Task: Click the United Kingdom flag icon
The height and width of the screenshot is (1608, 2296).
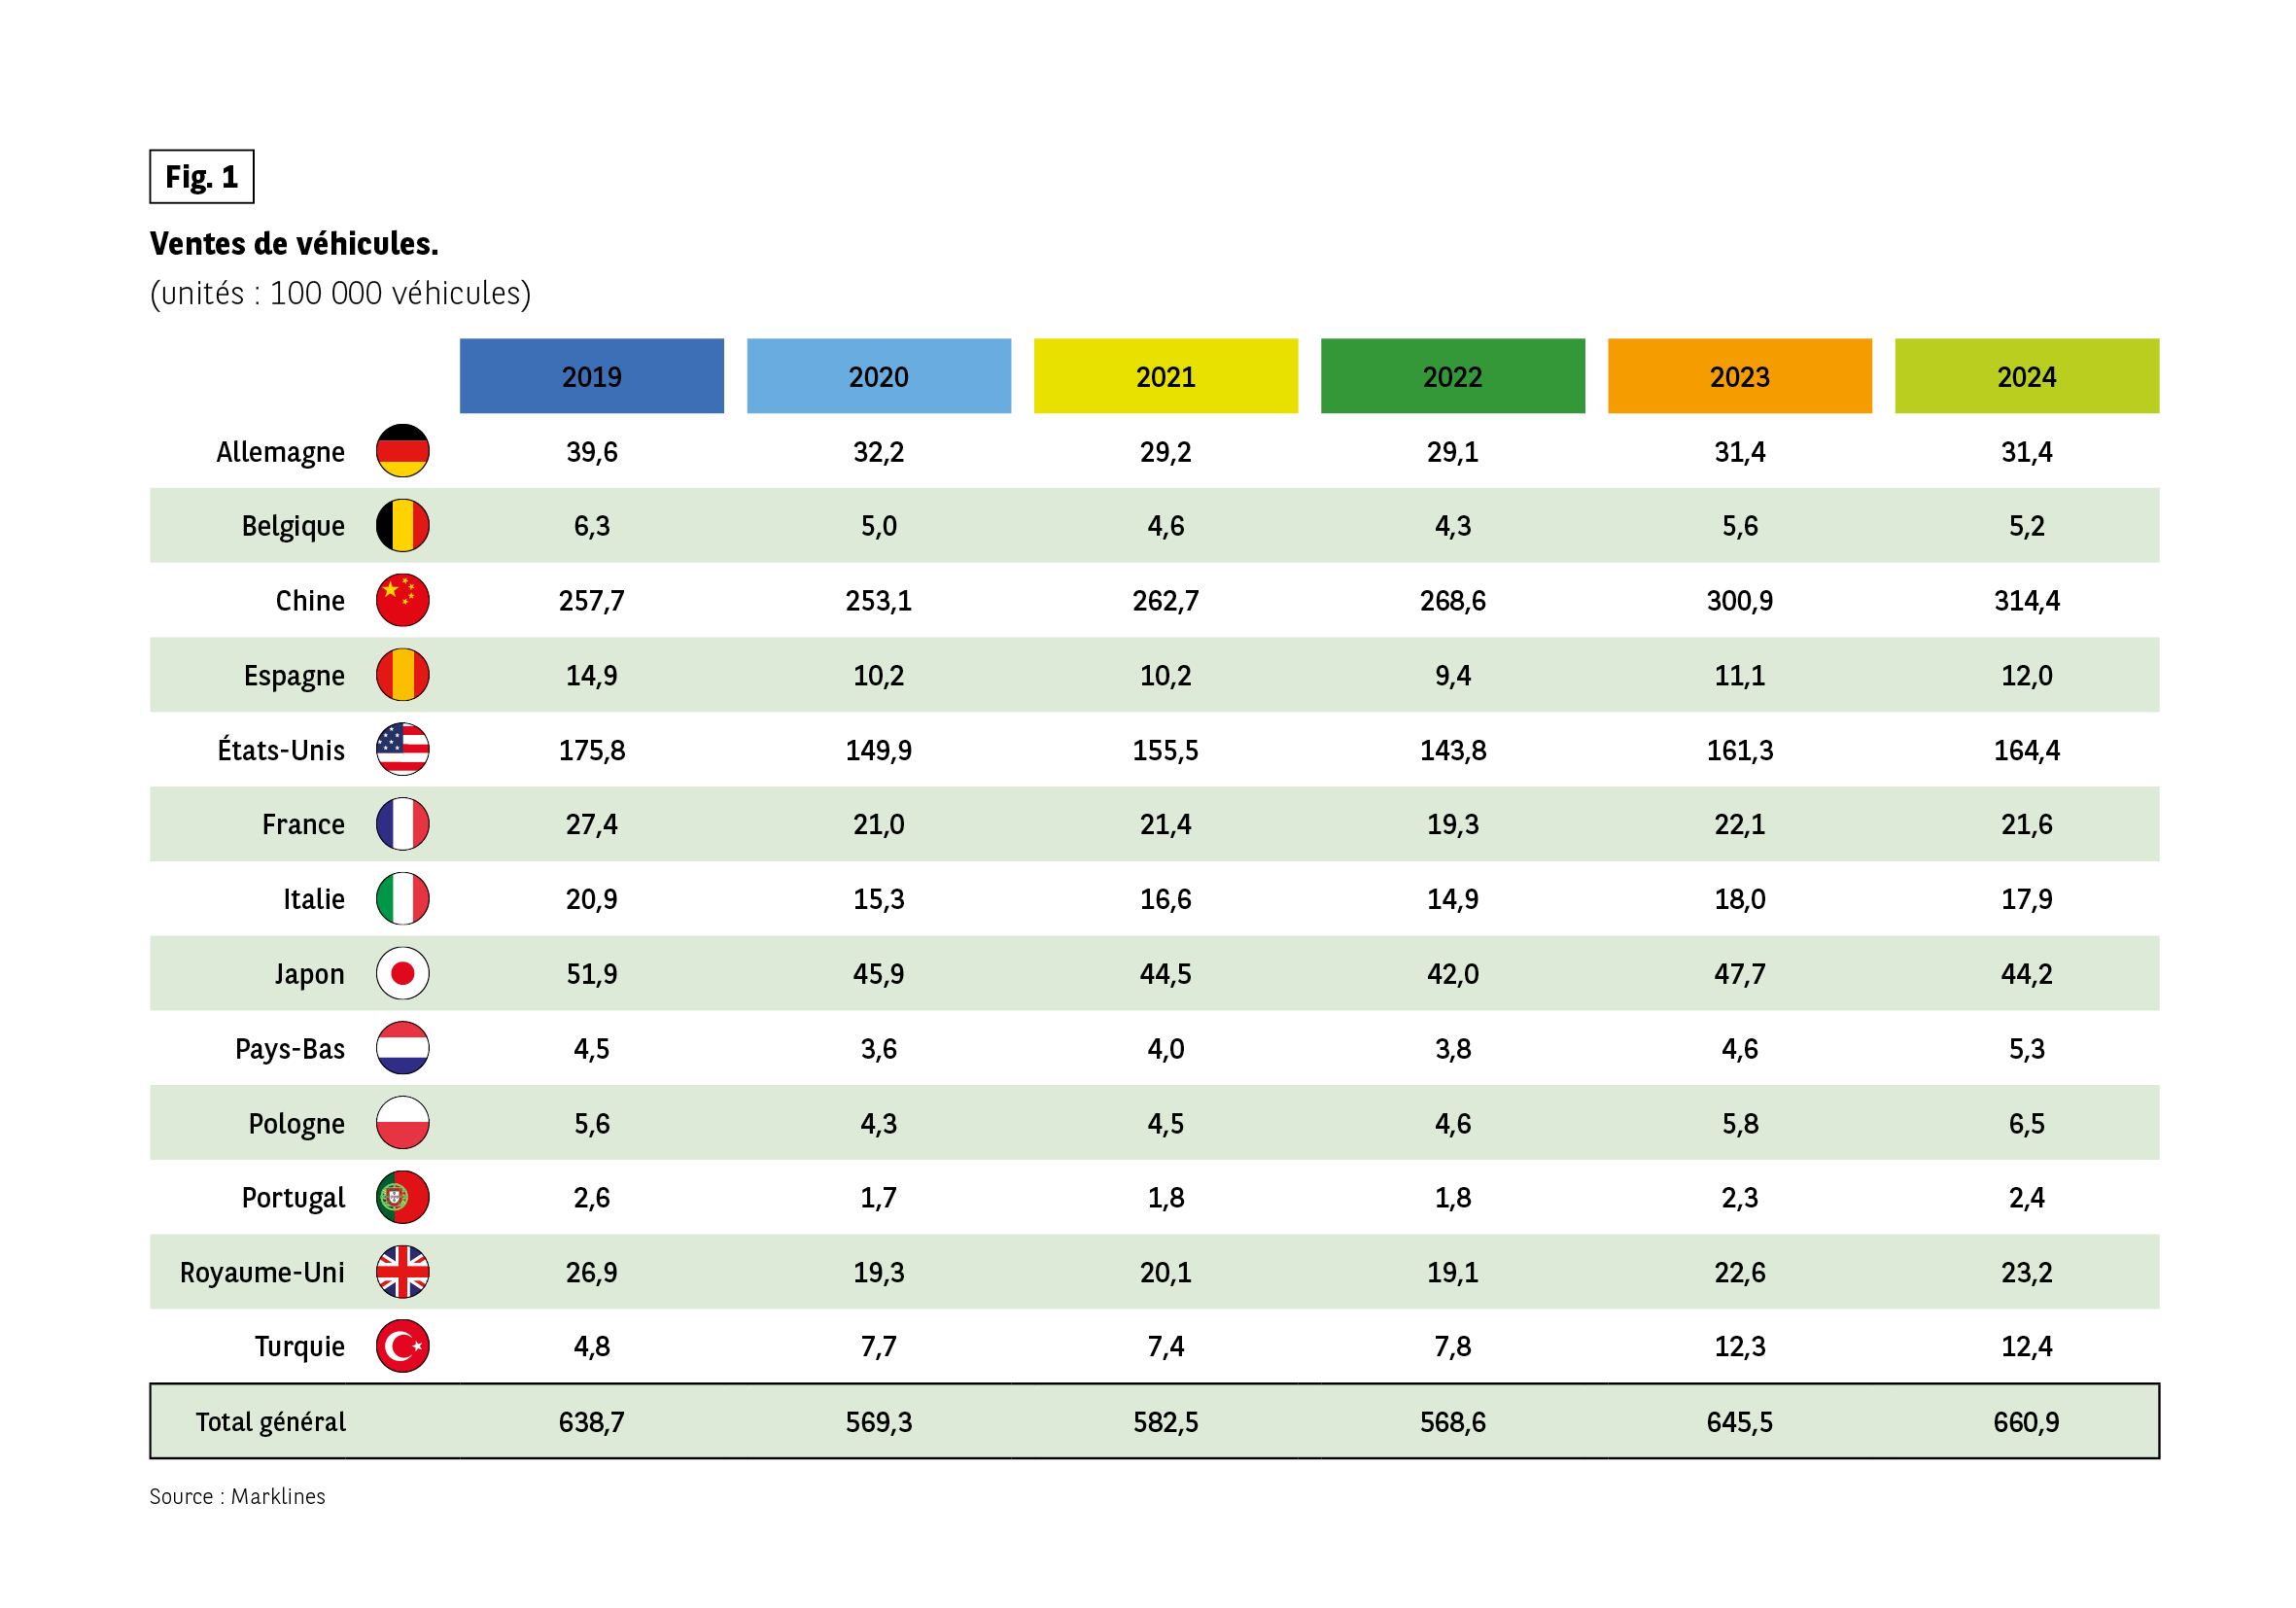Action: [x=402, y=1272]
